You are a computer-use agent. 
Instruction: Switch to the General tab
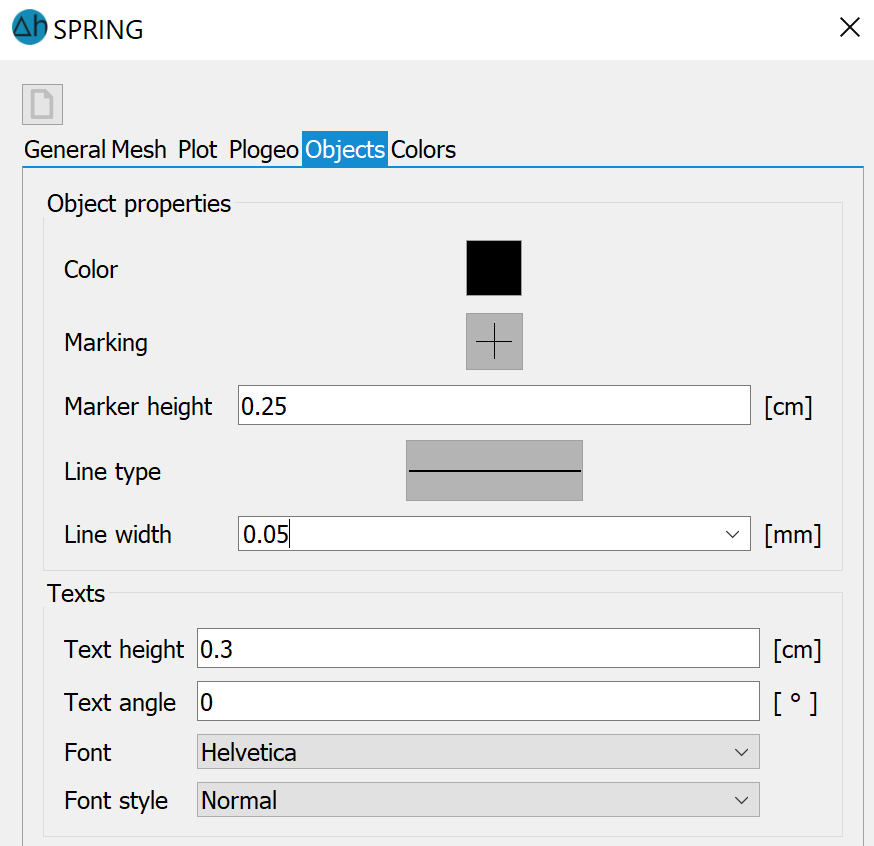65,149
